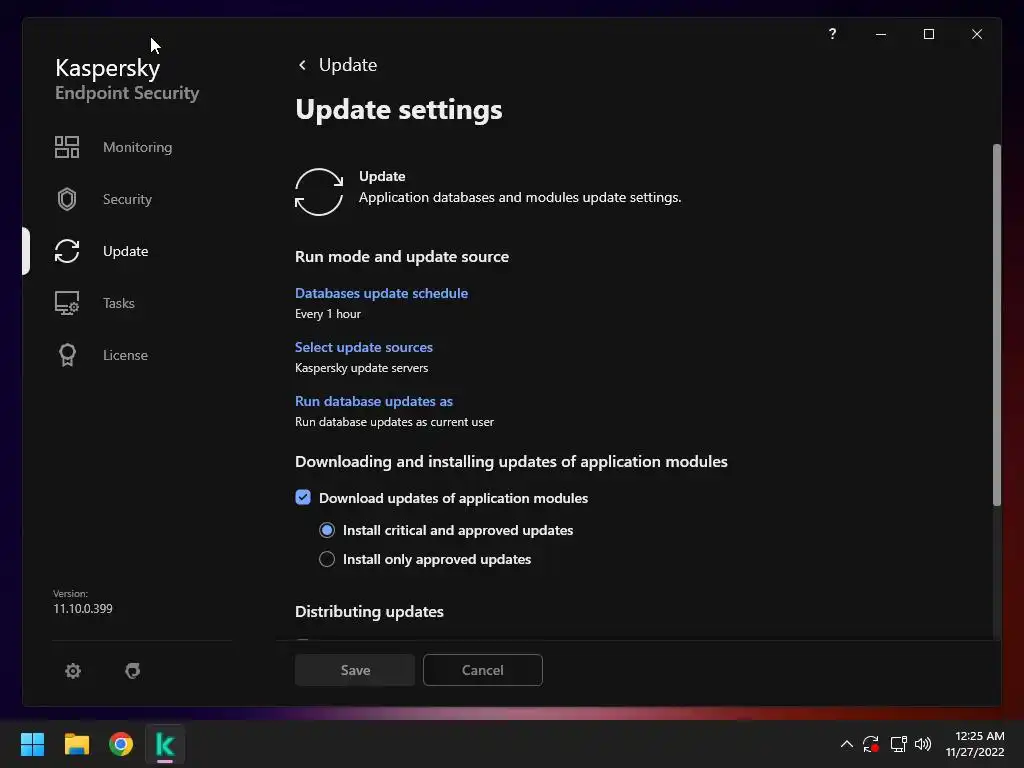Screen dimensions: 1024x768
Task: Click the 'Distributing updates' heading
Action: point(369,612)
